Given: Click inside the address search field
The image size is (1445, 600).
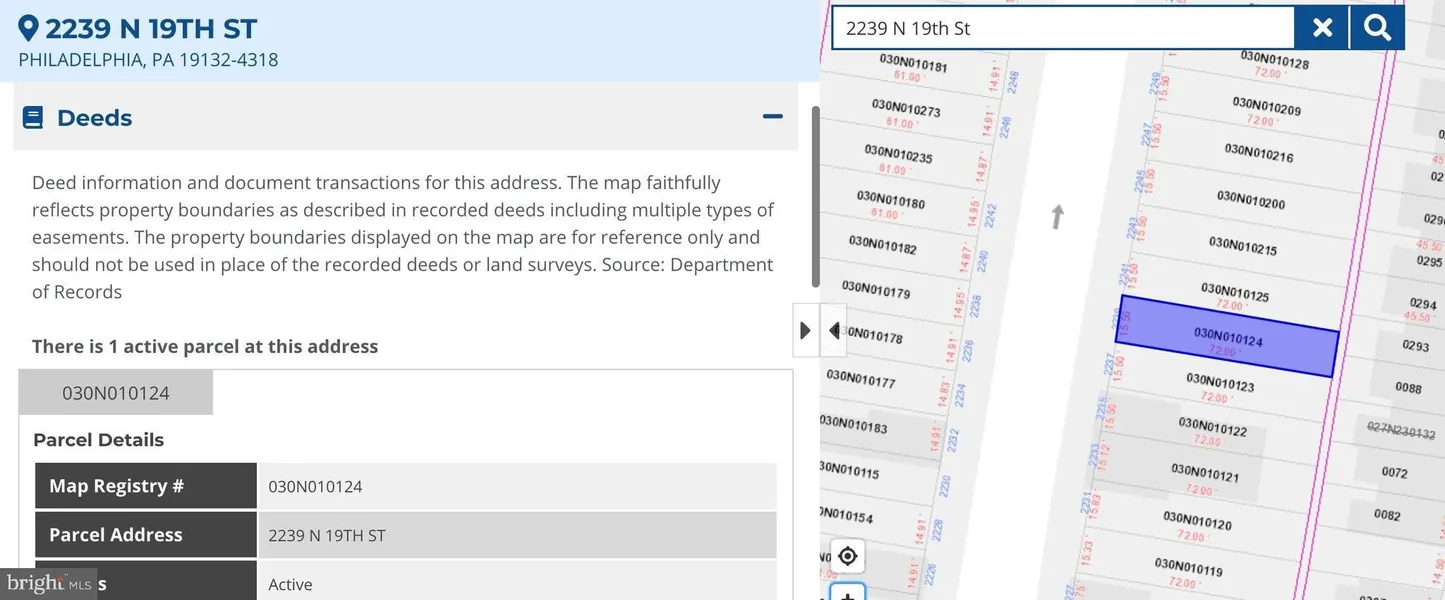Looking at the screenshot, I should click(x=1062, y=28).
